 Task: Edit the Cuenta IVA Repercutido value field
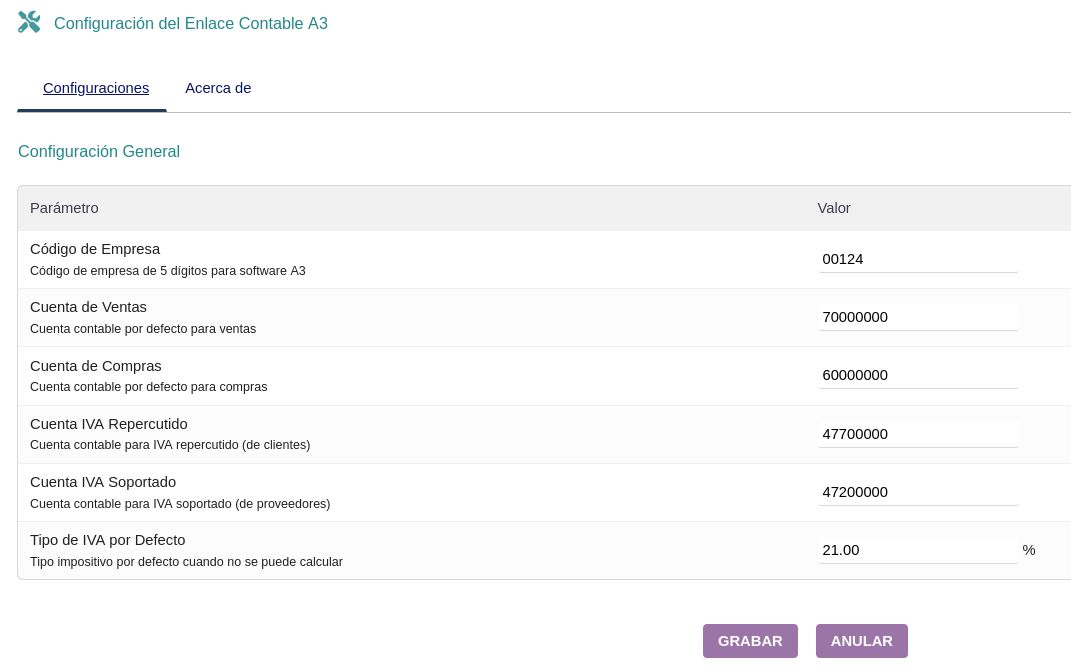pos(917,434)
